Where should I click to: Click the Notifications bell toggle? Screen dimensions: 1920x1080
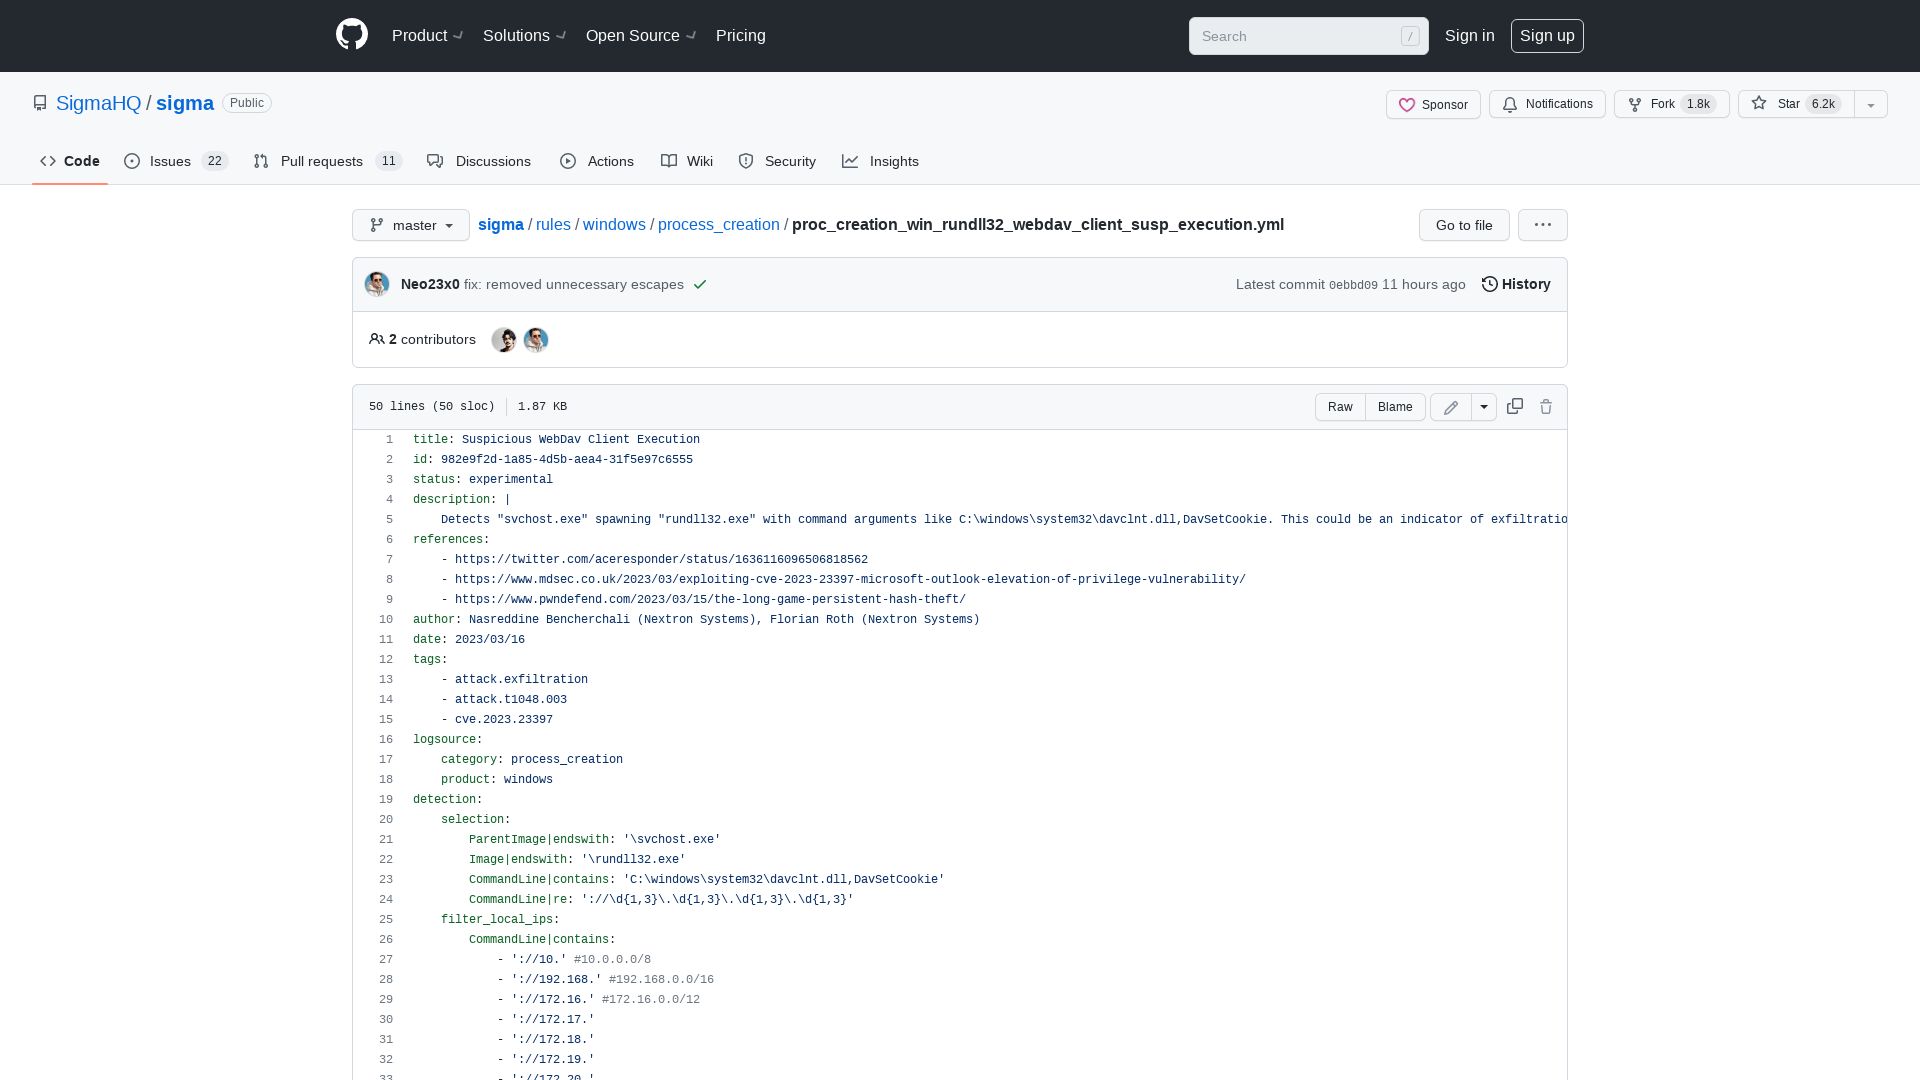1547,104
